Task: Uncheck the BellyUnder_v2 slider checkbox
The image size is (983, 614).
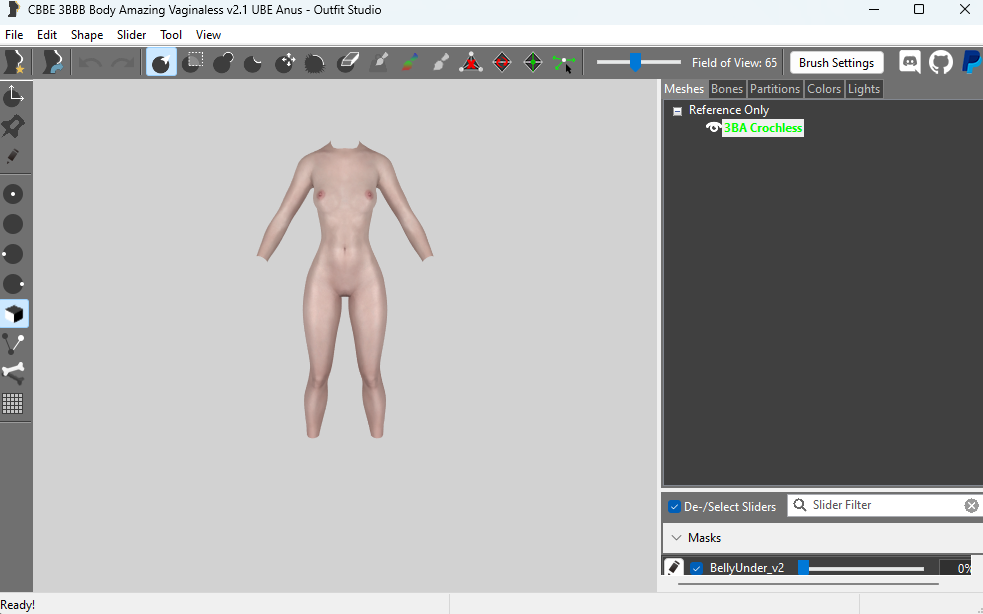Action: [696, 568]
